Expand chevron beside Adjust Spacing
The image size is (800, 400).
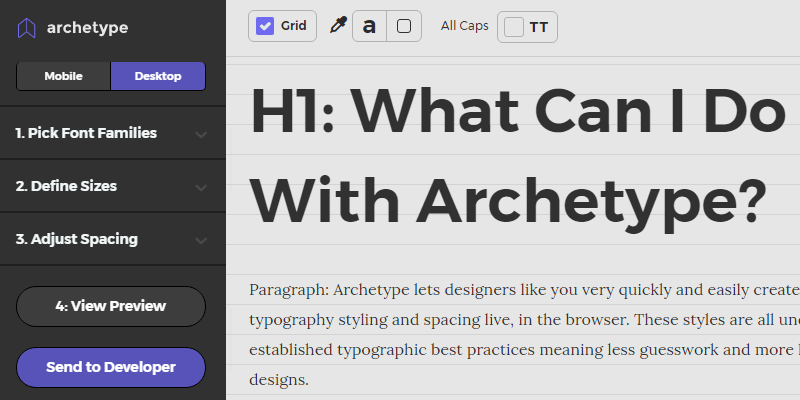201,240
